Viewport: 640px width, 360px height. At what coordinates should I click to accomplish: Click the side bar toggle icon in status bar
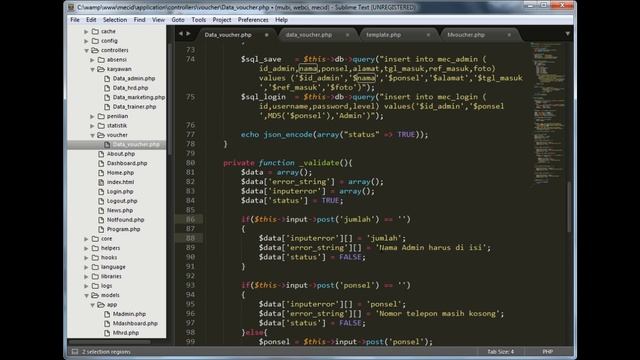click(75, 351)
